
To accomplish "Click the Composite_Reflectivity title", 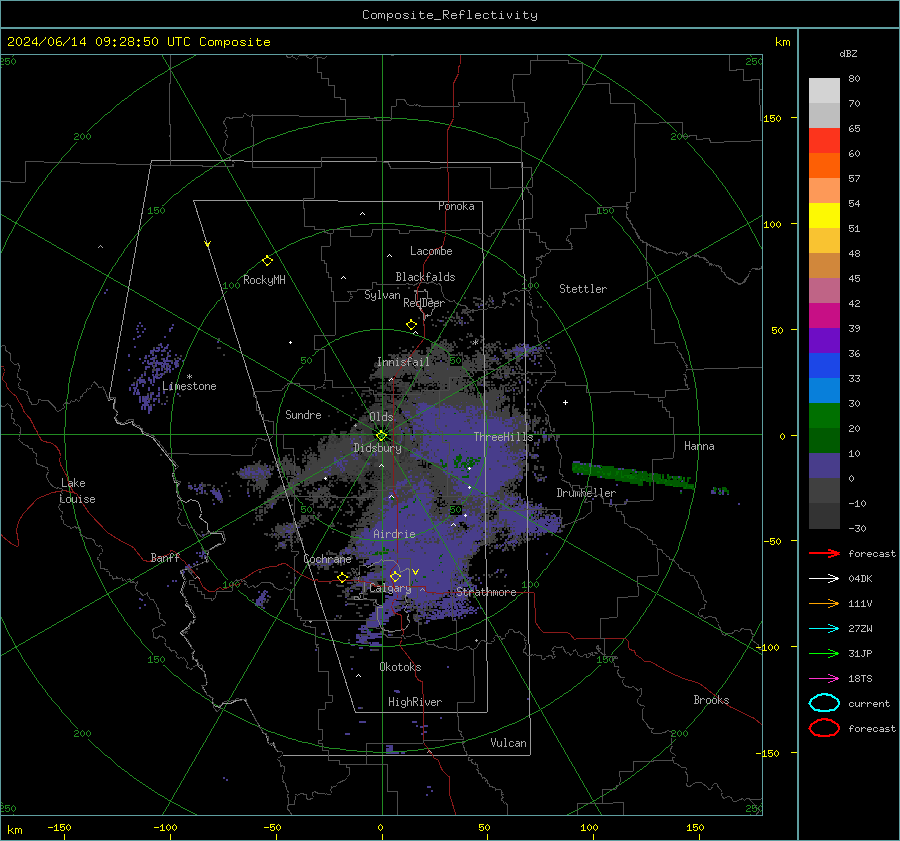I will [x=449, y=15].
